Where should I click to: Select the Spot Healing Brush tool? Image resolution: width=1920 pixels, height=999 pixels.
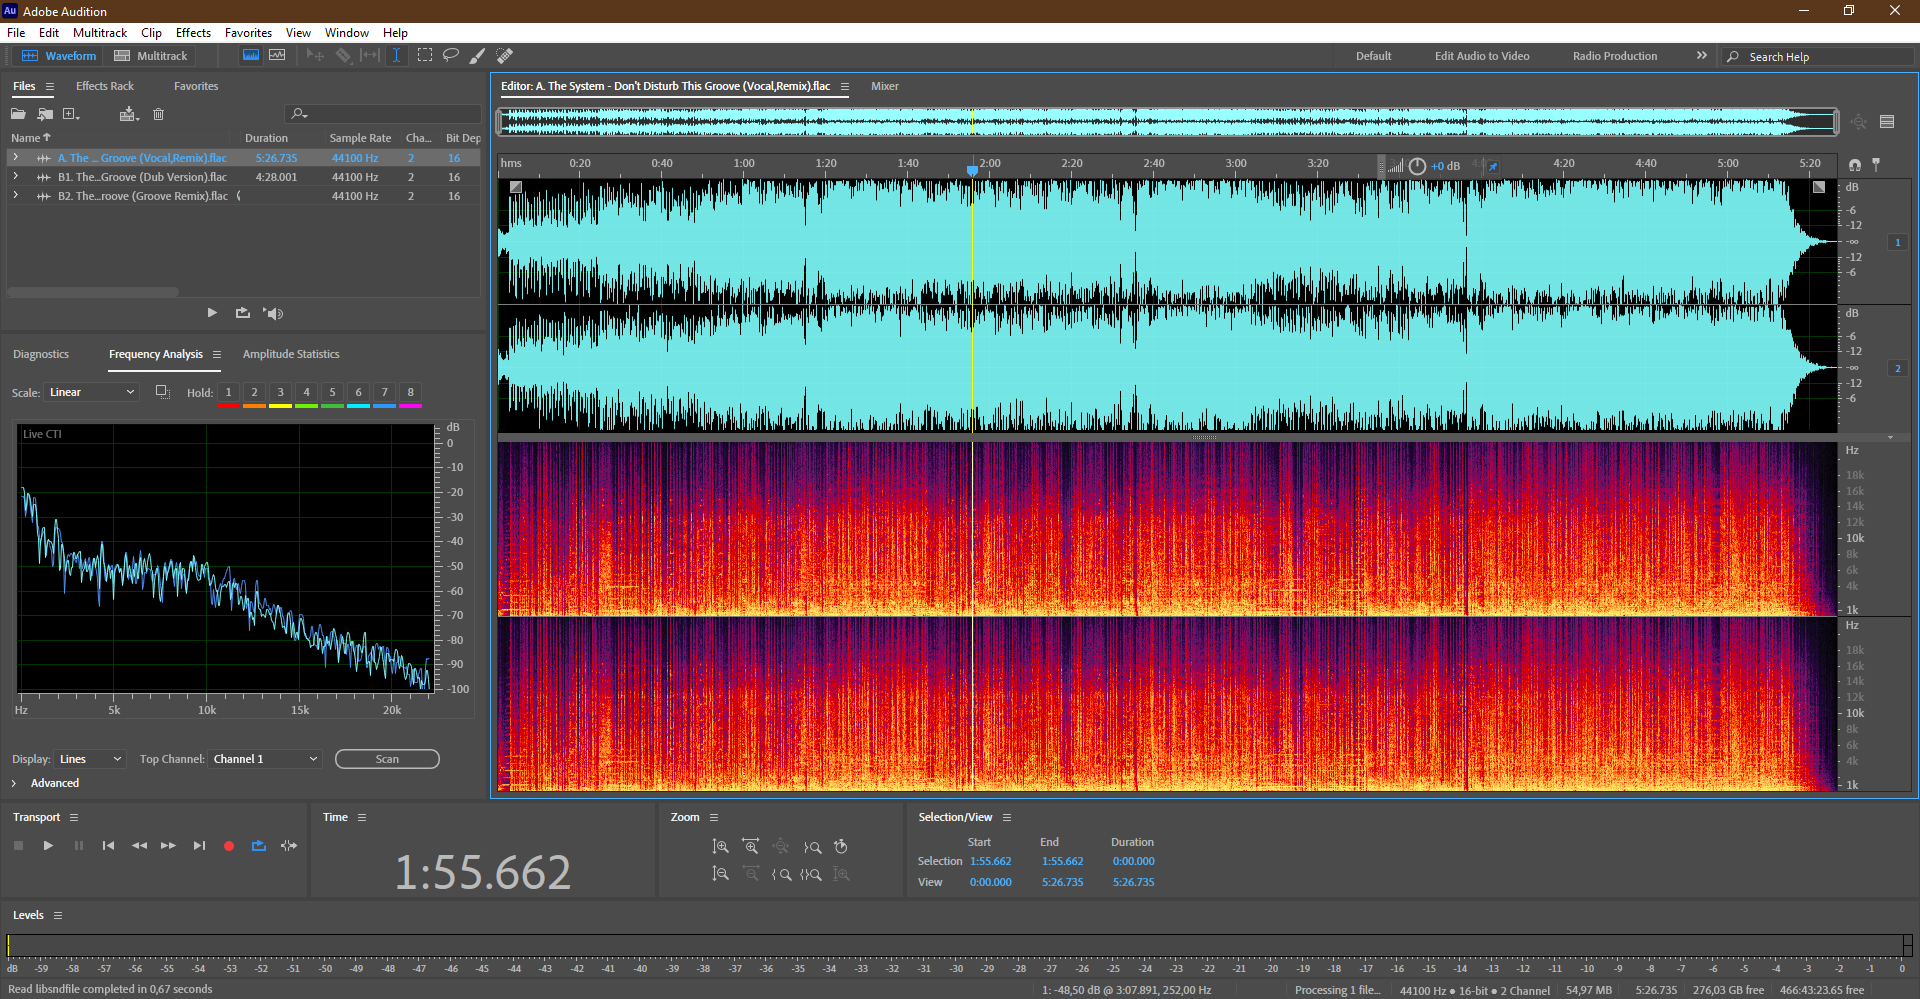point(505,55)
